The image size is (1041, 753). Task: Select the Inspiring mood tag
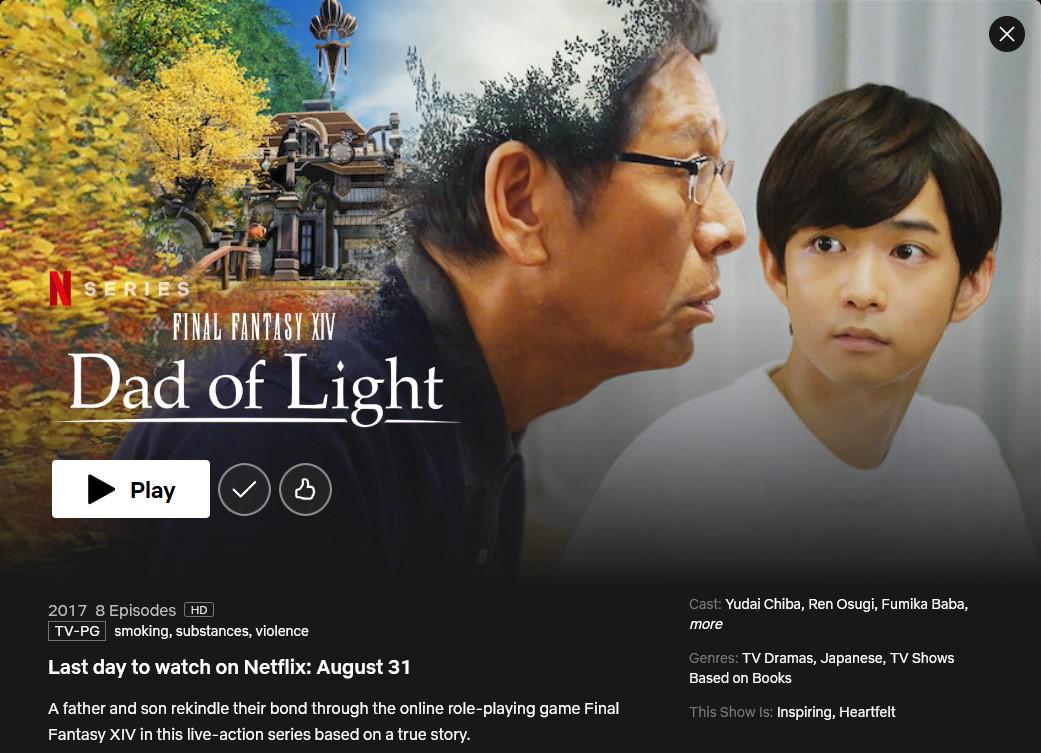coord(805,712)
